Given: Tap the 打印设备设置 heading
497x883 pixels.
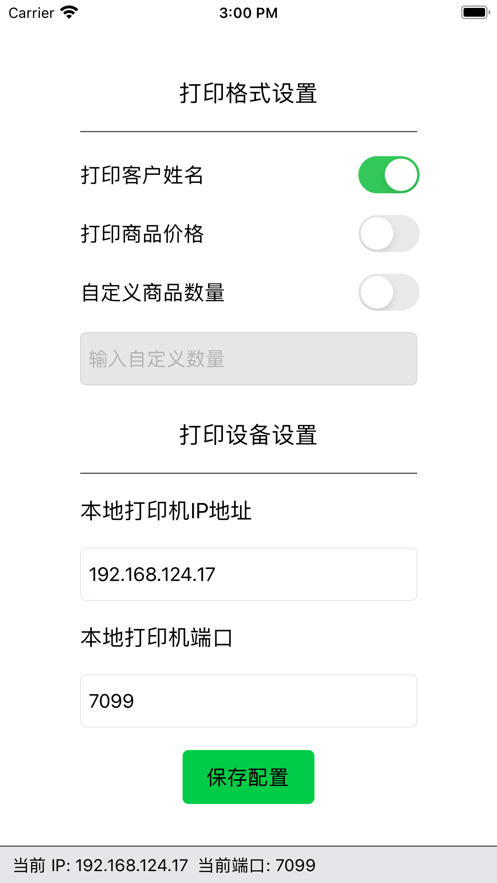Looking at the screenshot, I should pos(248,435).
